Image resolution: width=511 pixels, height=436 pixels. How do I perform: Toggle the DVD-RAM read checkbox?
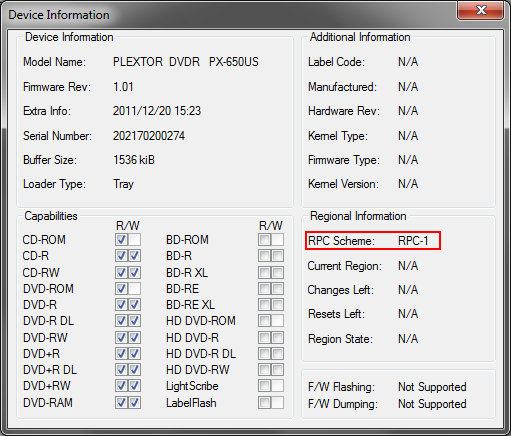click(121, 402)
